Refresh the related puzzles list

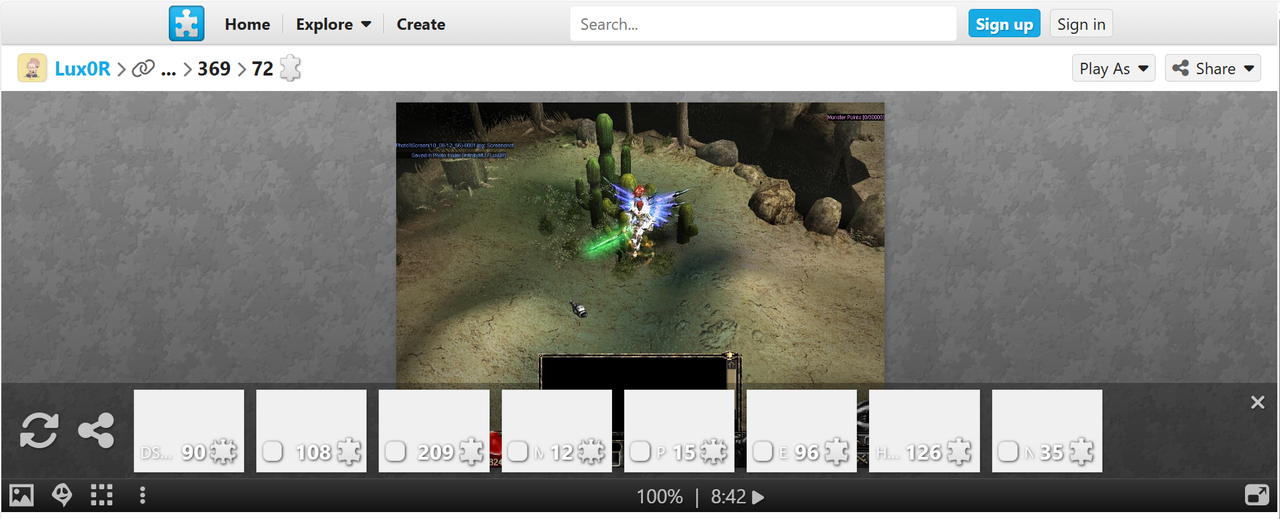pyautogui.click(x=39, y=431)
